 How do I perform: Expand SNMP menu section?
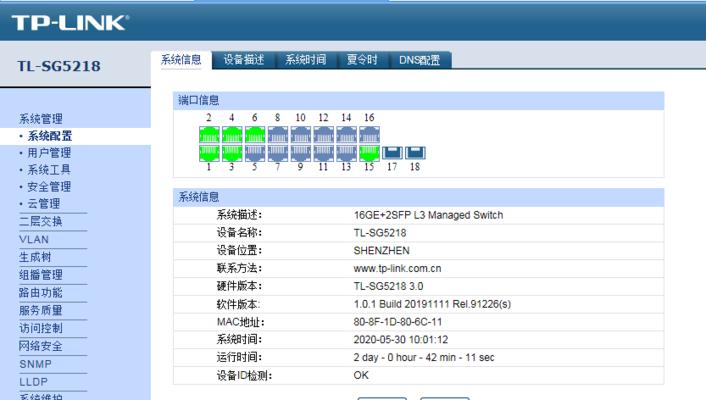pyautogui.click(x=36, y=364)
